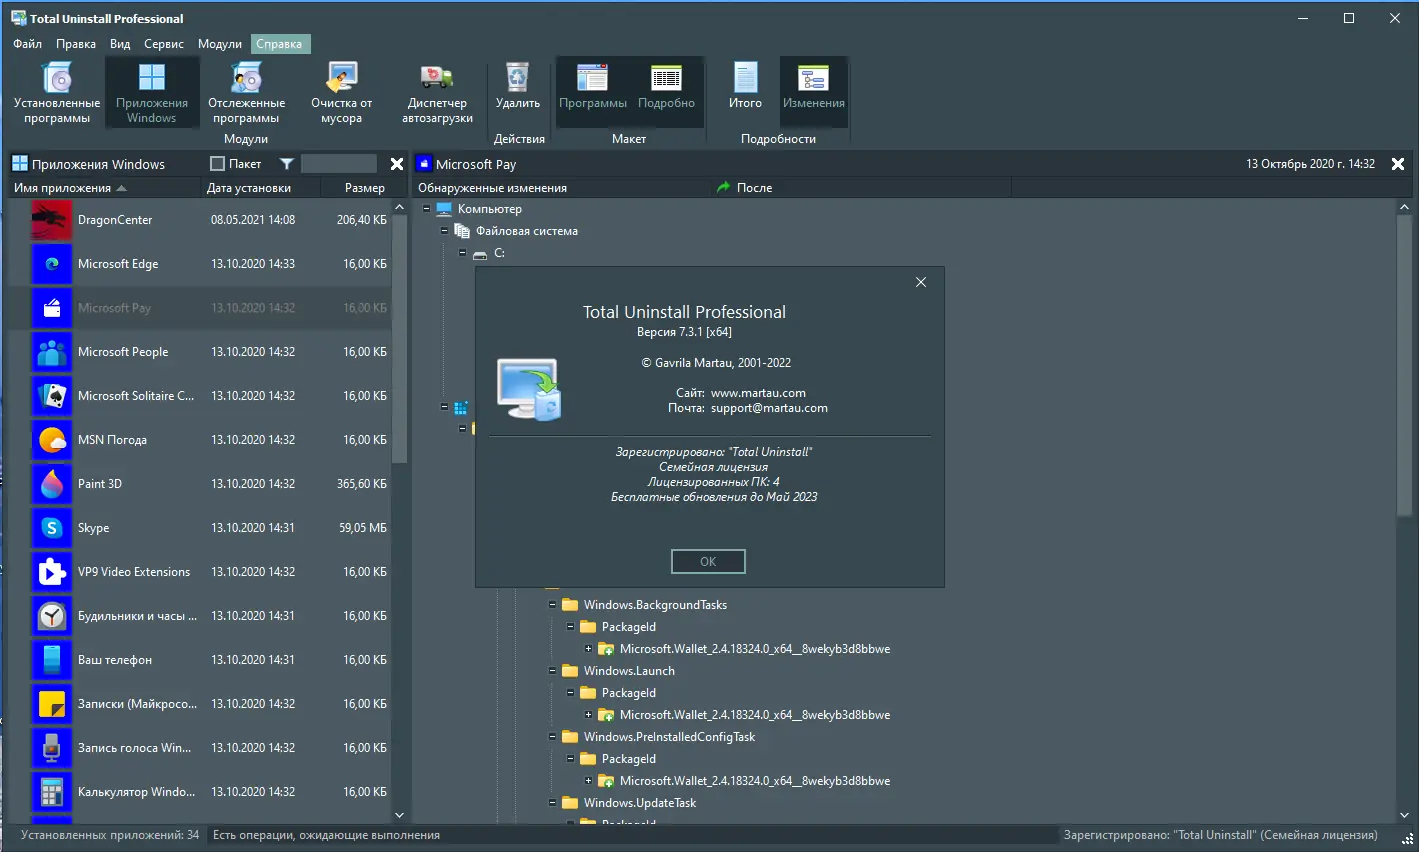Select the Программы layout view
This screenshot has width=1419, height=852.
(x=592, y=92)
